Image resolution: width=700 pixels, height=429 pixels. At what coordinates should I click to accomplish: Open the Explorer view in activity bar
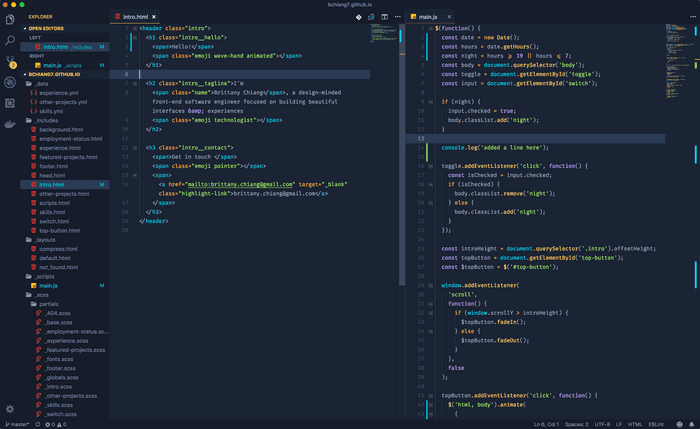(10, 19)
